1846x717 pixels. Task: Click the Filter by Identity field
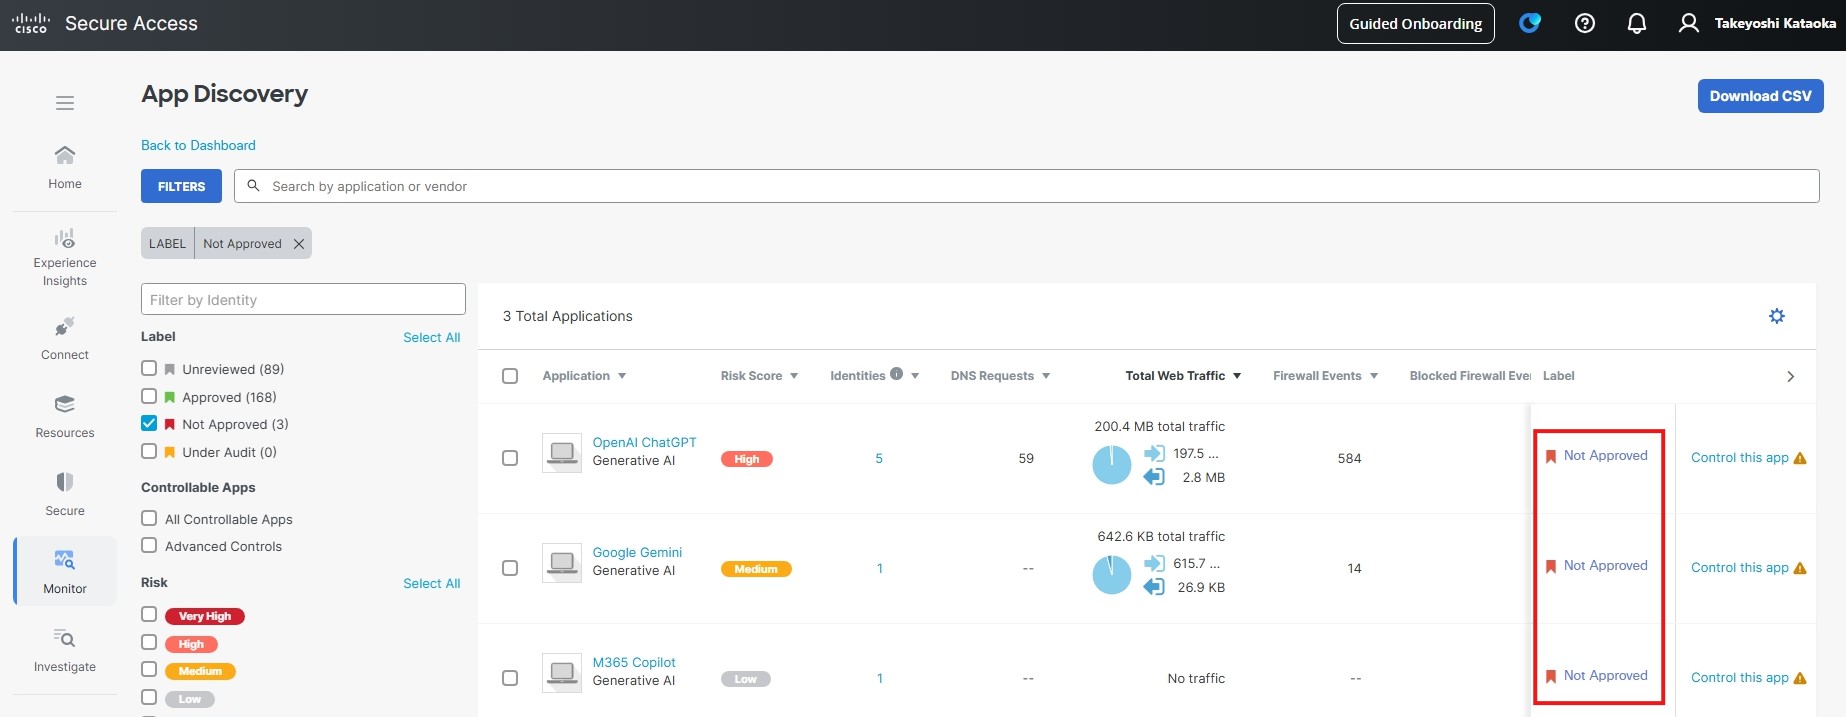[x=303, y=300]
